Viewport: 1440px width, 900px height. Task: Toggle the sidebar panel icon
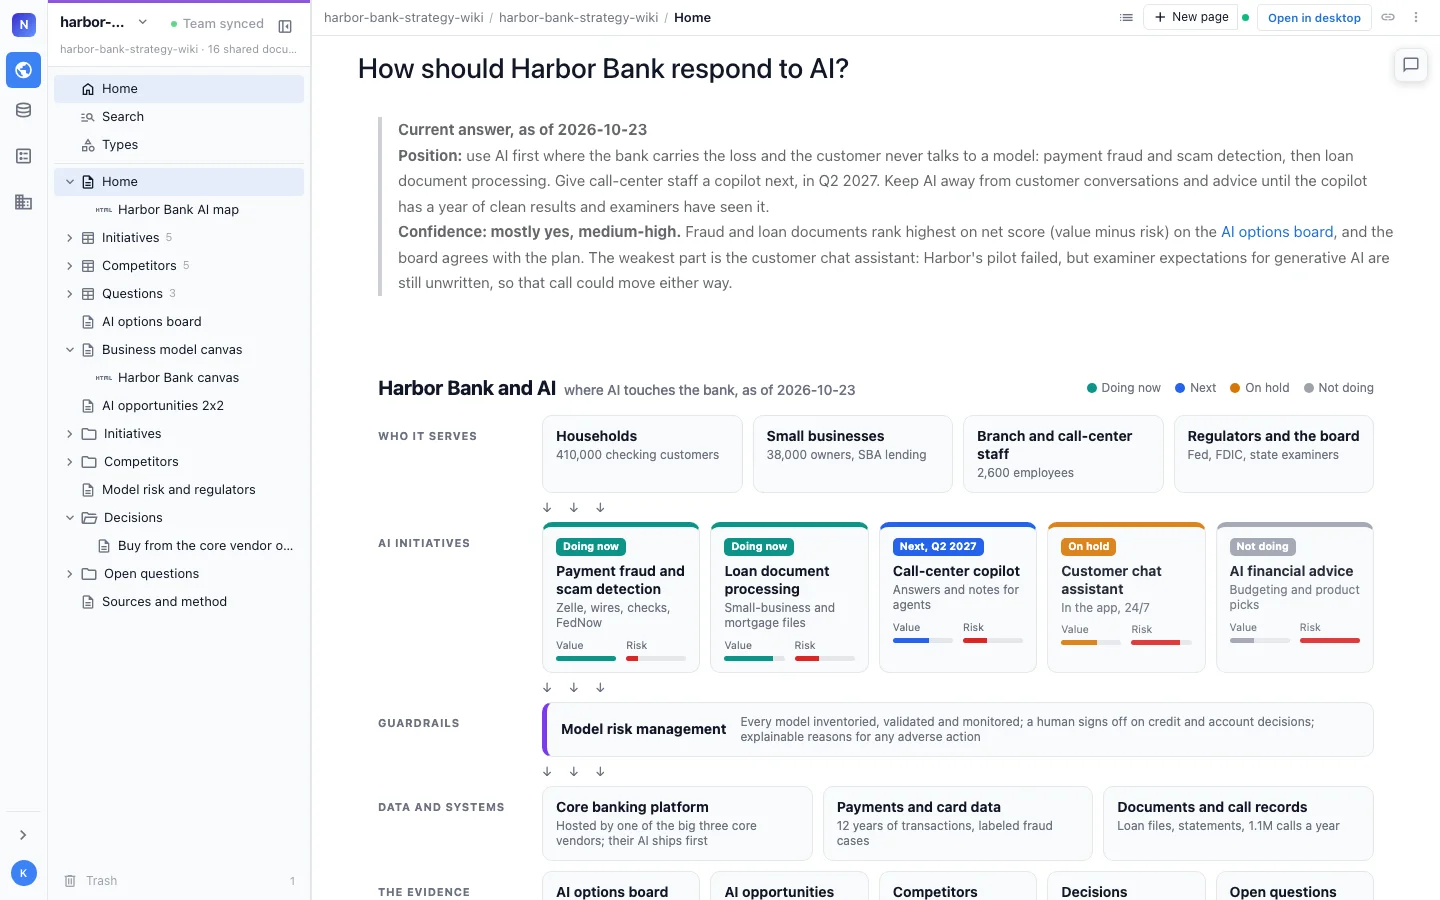coord(285,26)
